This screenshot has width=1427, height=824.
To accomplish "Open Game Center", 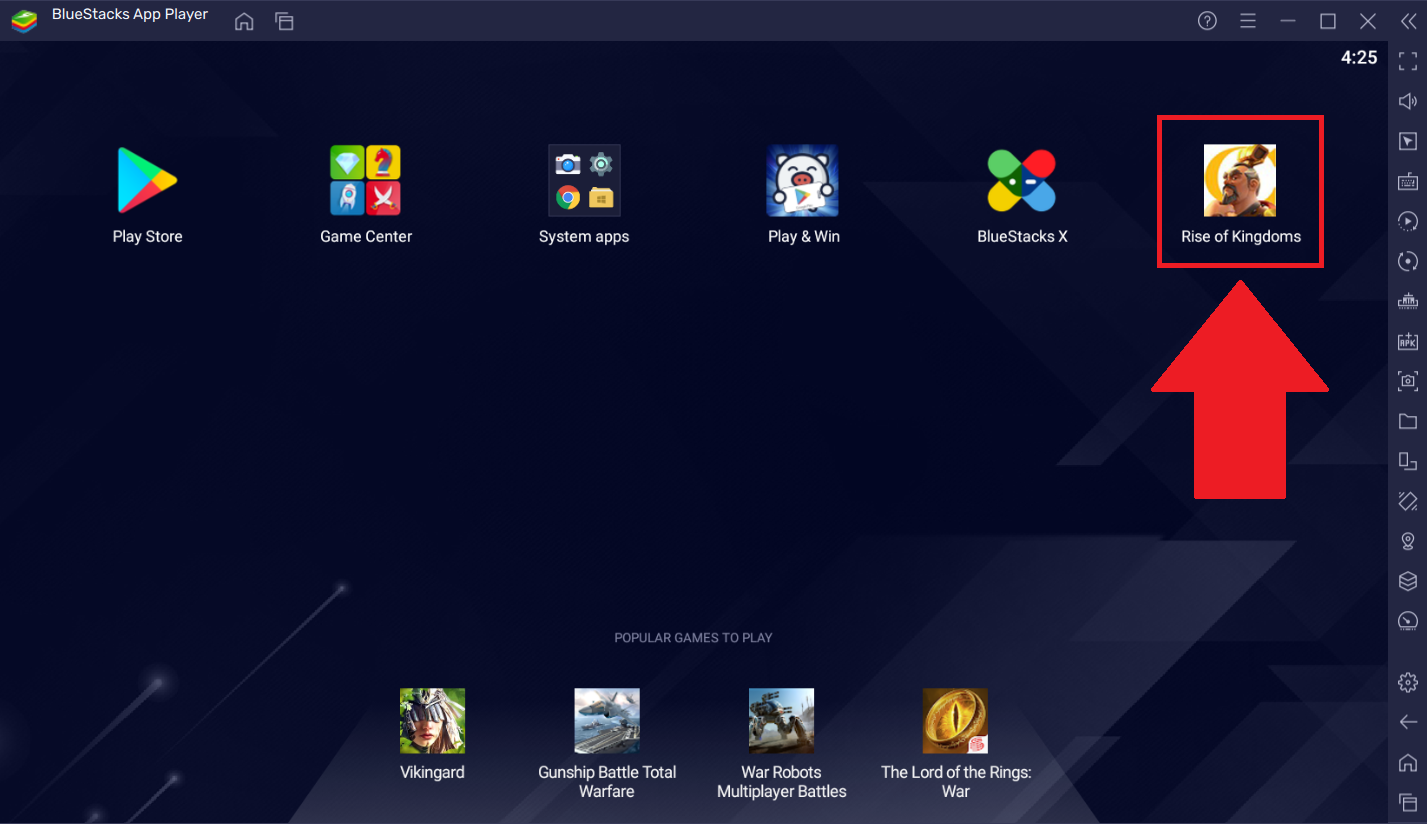I will pyautogui.click(x=366, y=181).
